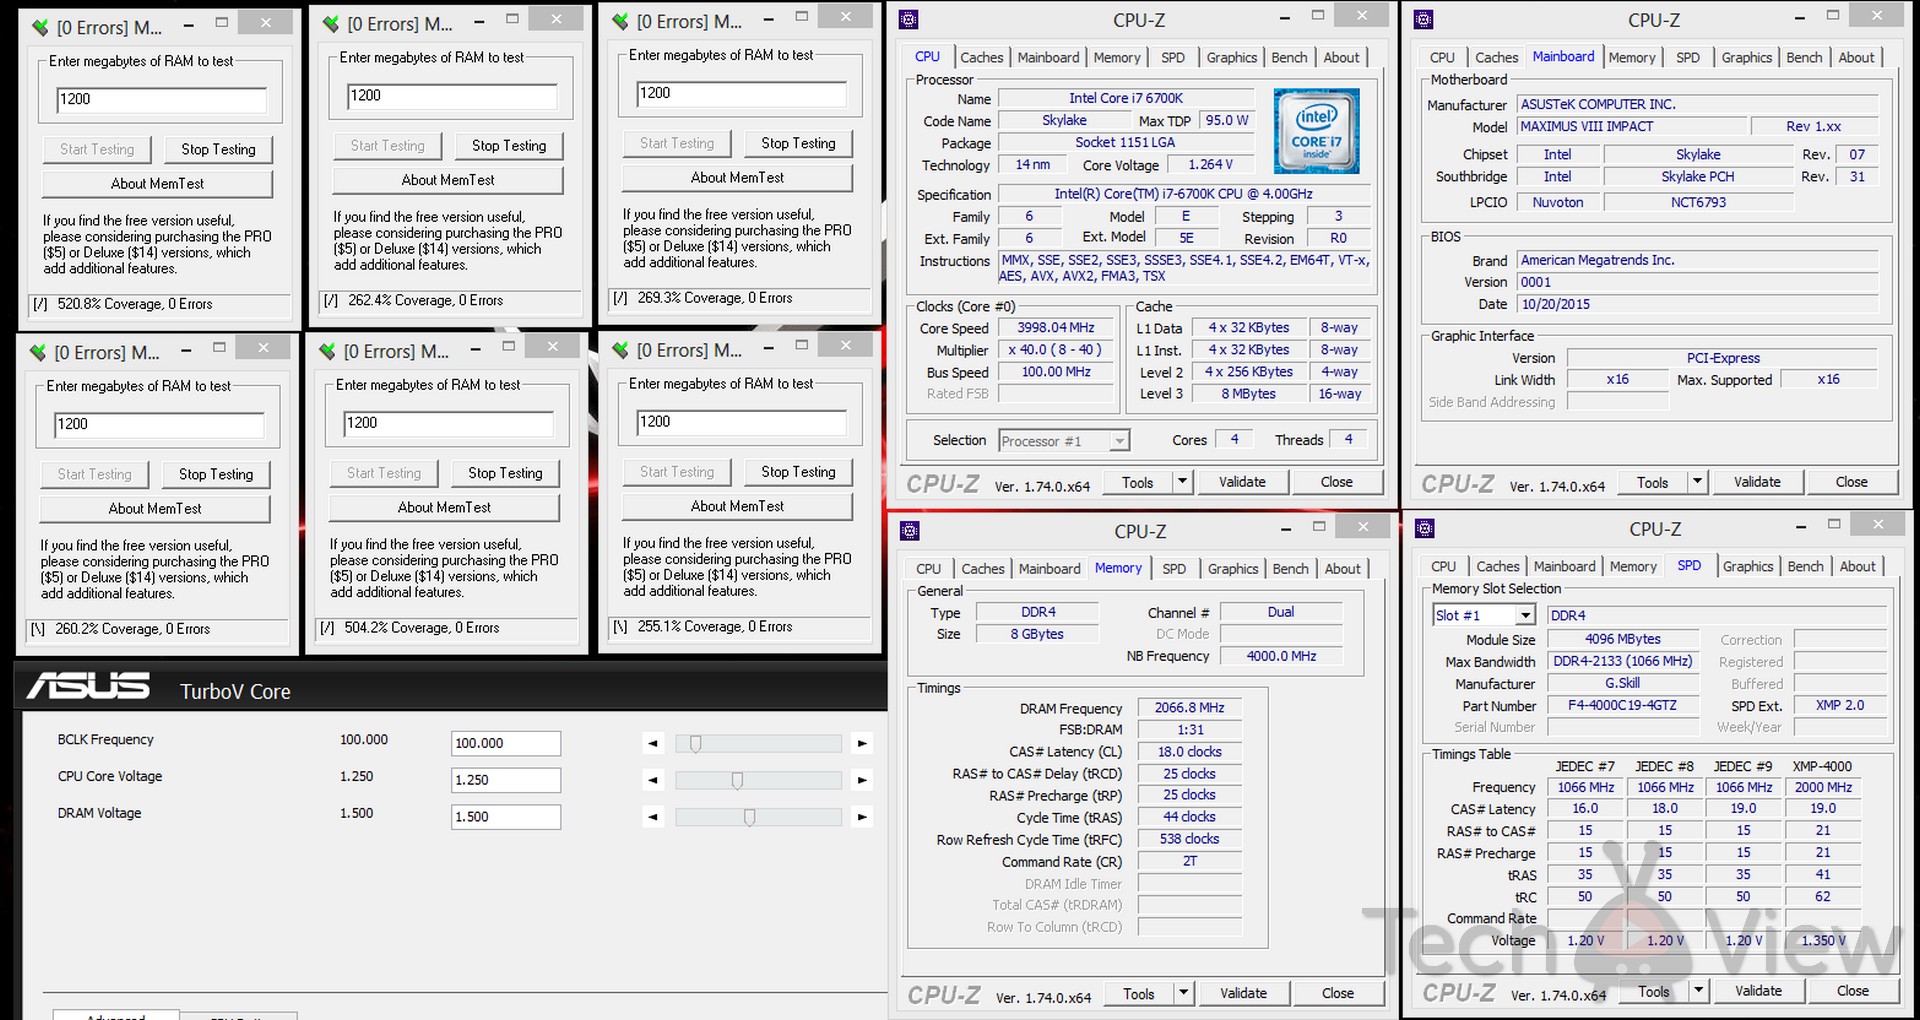Screen dimensions: 1920x1020
Task: Open About MemTest in the 262.4% coverage window
Action: tap(448, 180)
